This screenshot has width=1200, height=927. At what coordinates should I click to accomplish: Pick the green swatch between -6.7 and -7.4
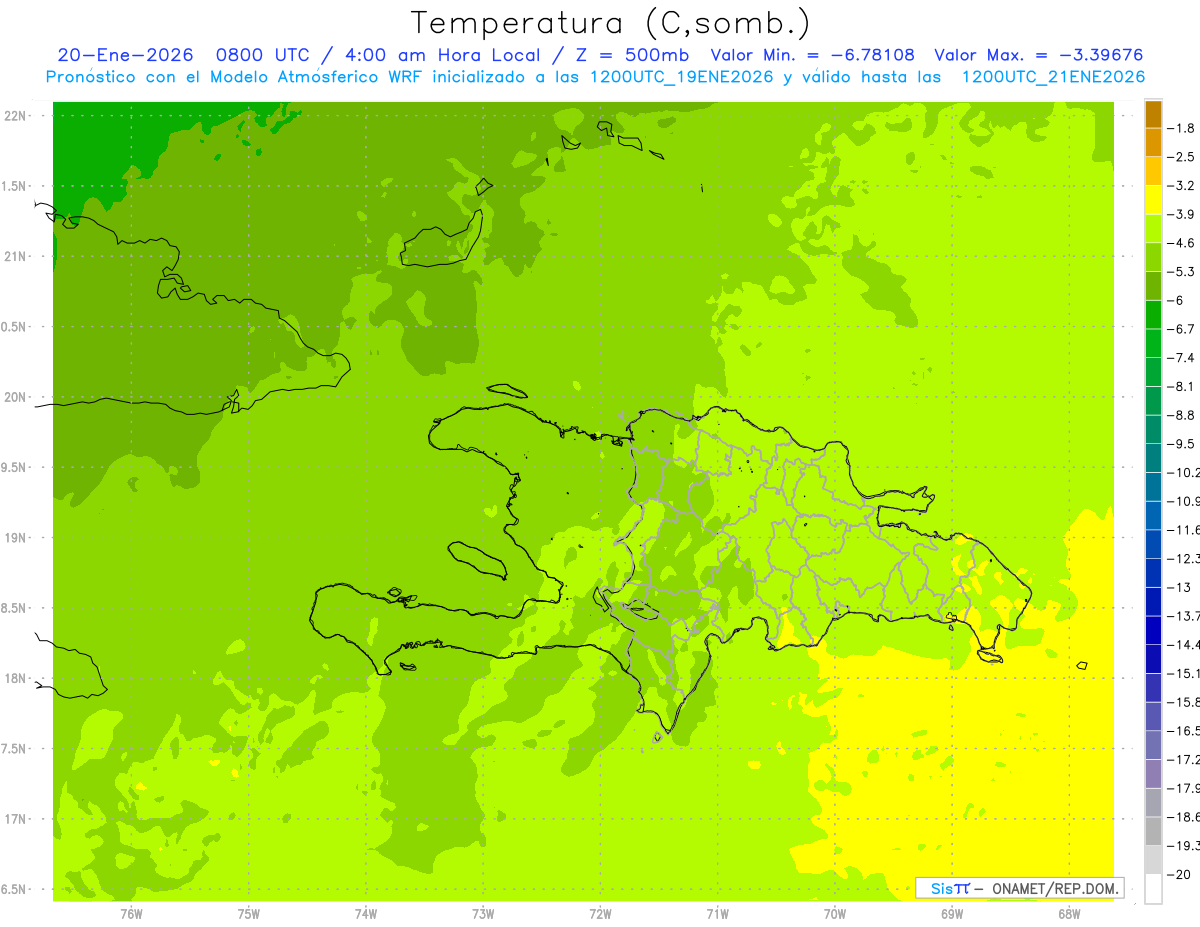(x=1153, y=344)
